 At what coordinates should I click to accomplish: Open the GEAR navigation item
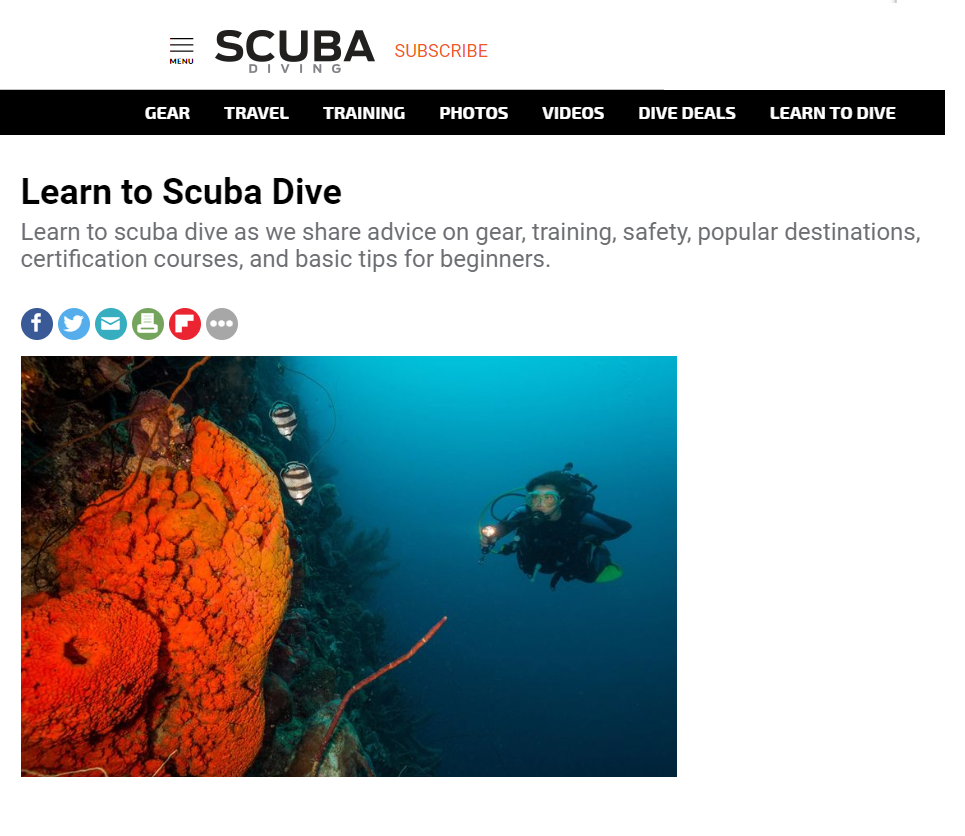click(x=167, y=113)
